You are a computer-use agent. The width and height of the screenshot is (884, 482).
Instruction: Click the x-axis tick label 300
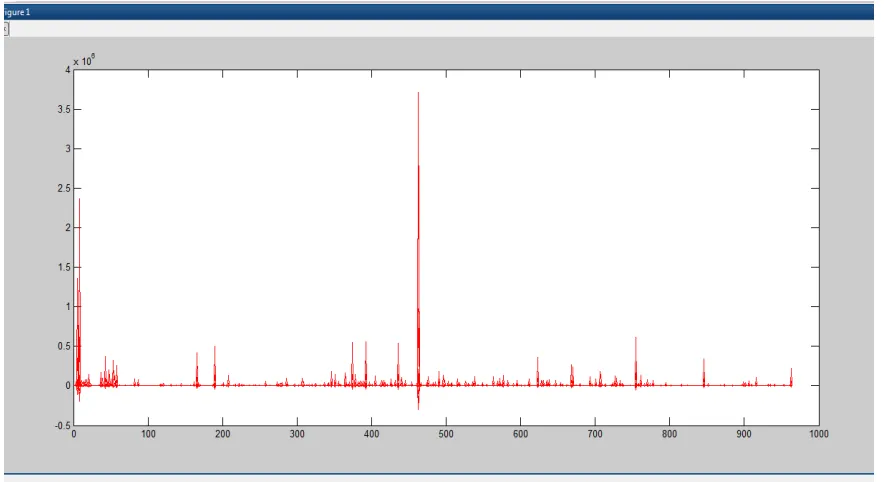tap(297, 434)
